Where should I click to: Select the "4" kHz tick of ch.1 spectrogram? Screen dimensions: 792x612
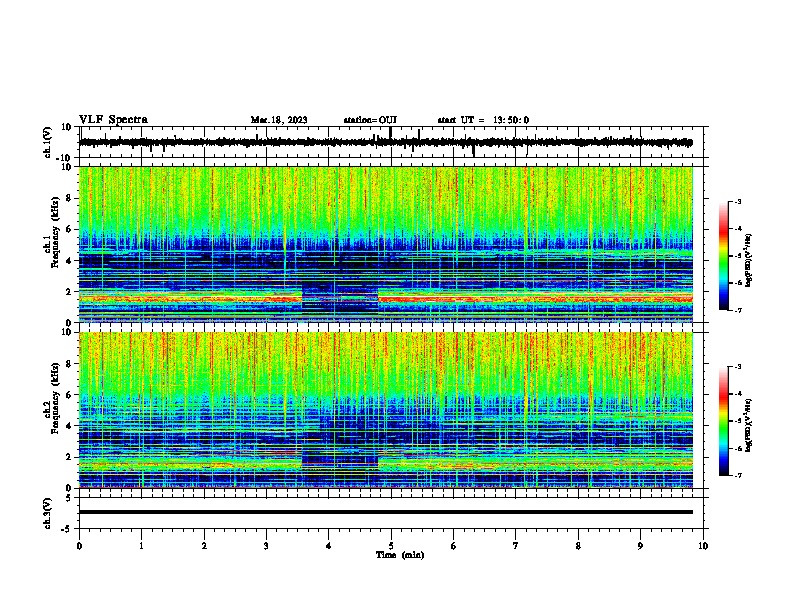tap(69, 261)
